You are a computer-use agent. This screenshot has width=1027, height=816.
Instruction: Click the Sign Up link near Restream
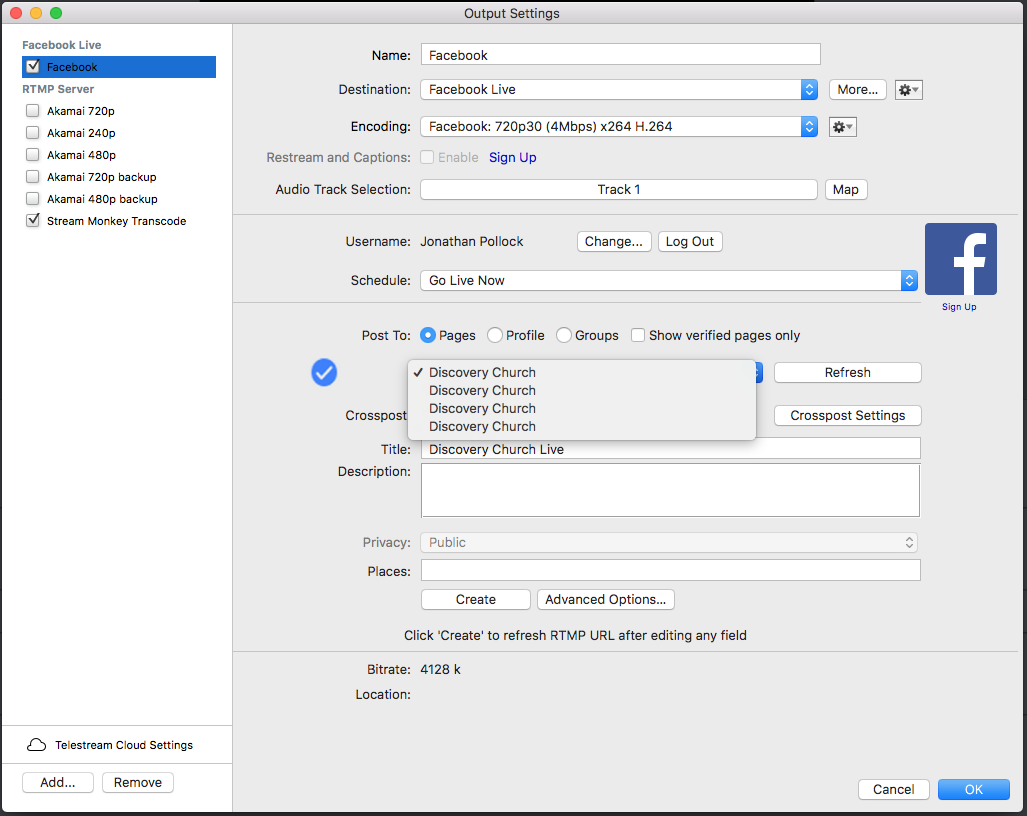tap(512, 158)
